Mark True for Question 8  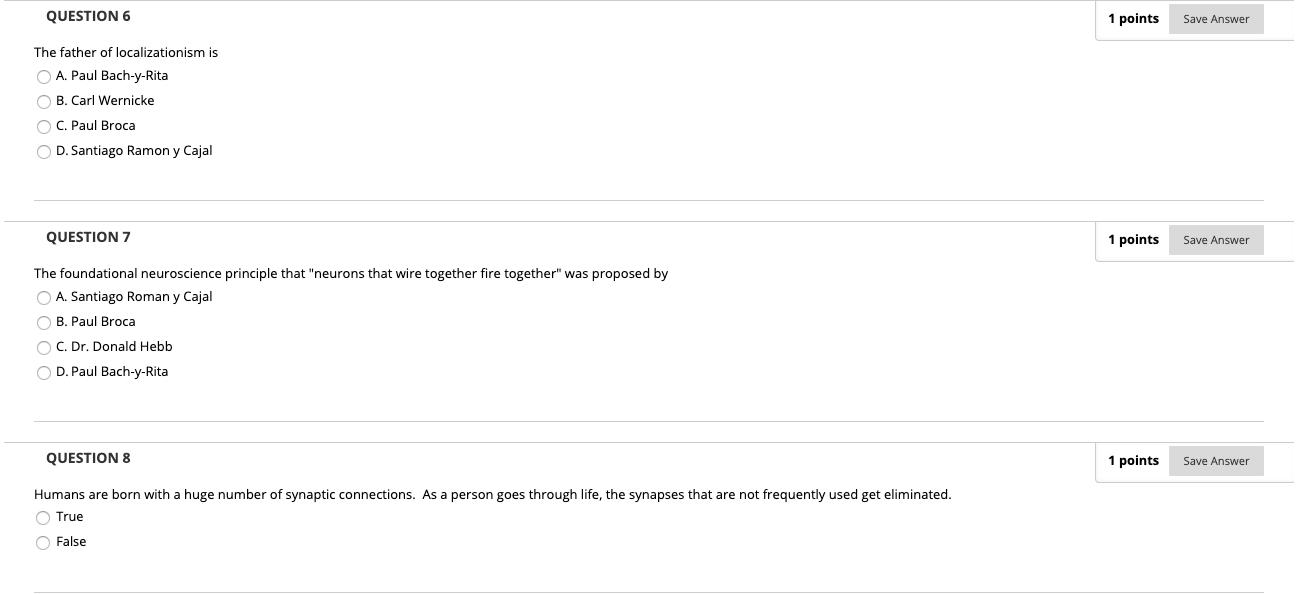tap(44, 517)
